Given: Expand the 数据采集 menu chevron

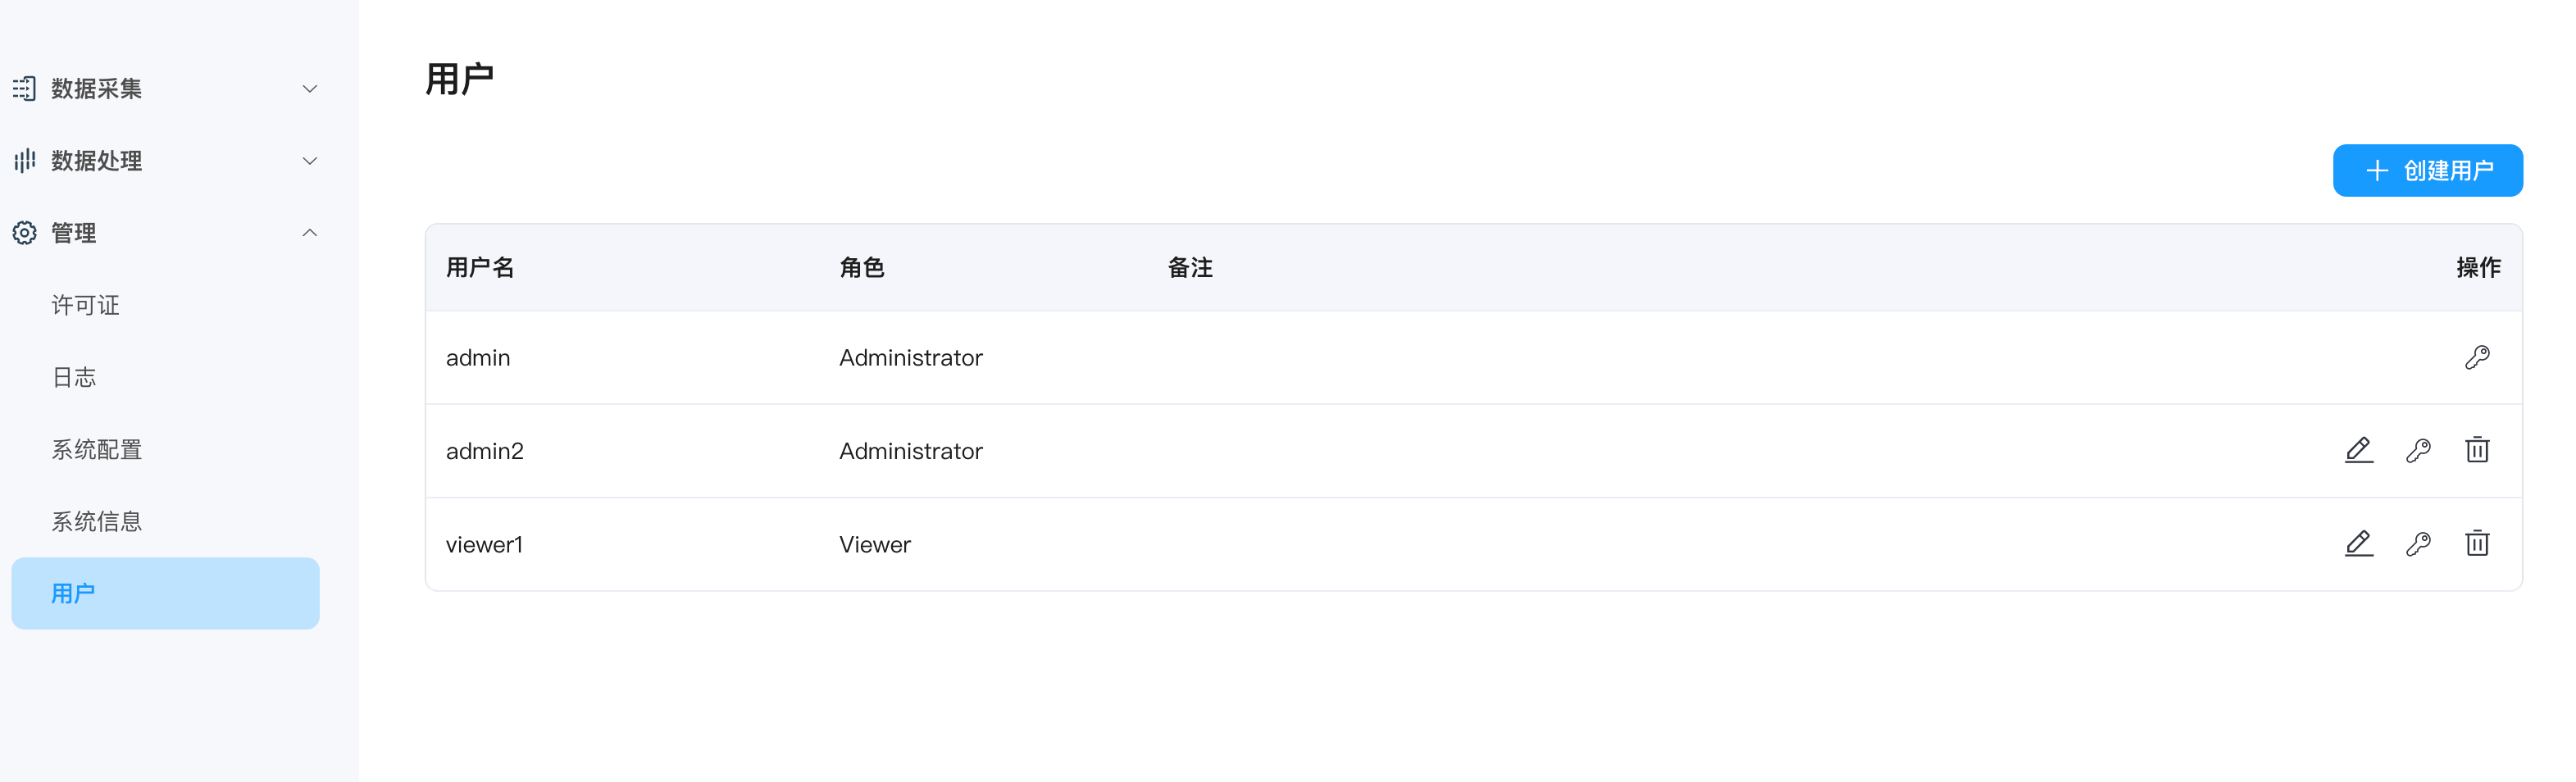Looking at the screenshot, I should click(x=310, y=89).
